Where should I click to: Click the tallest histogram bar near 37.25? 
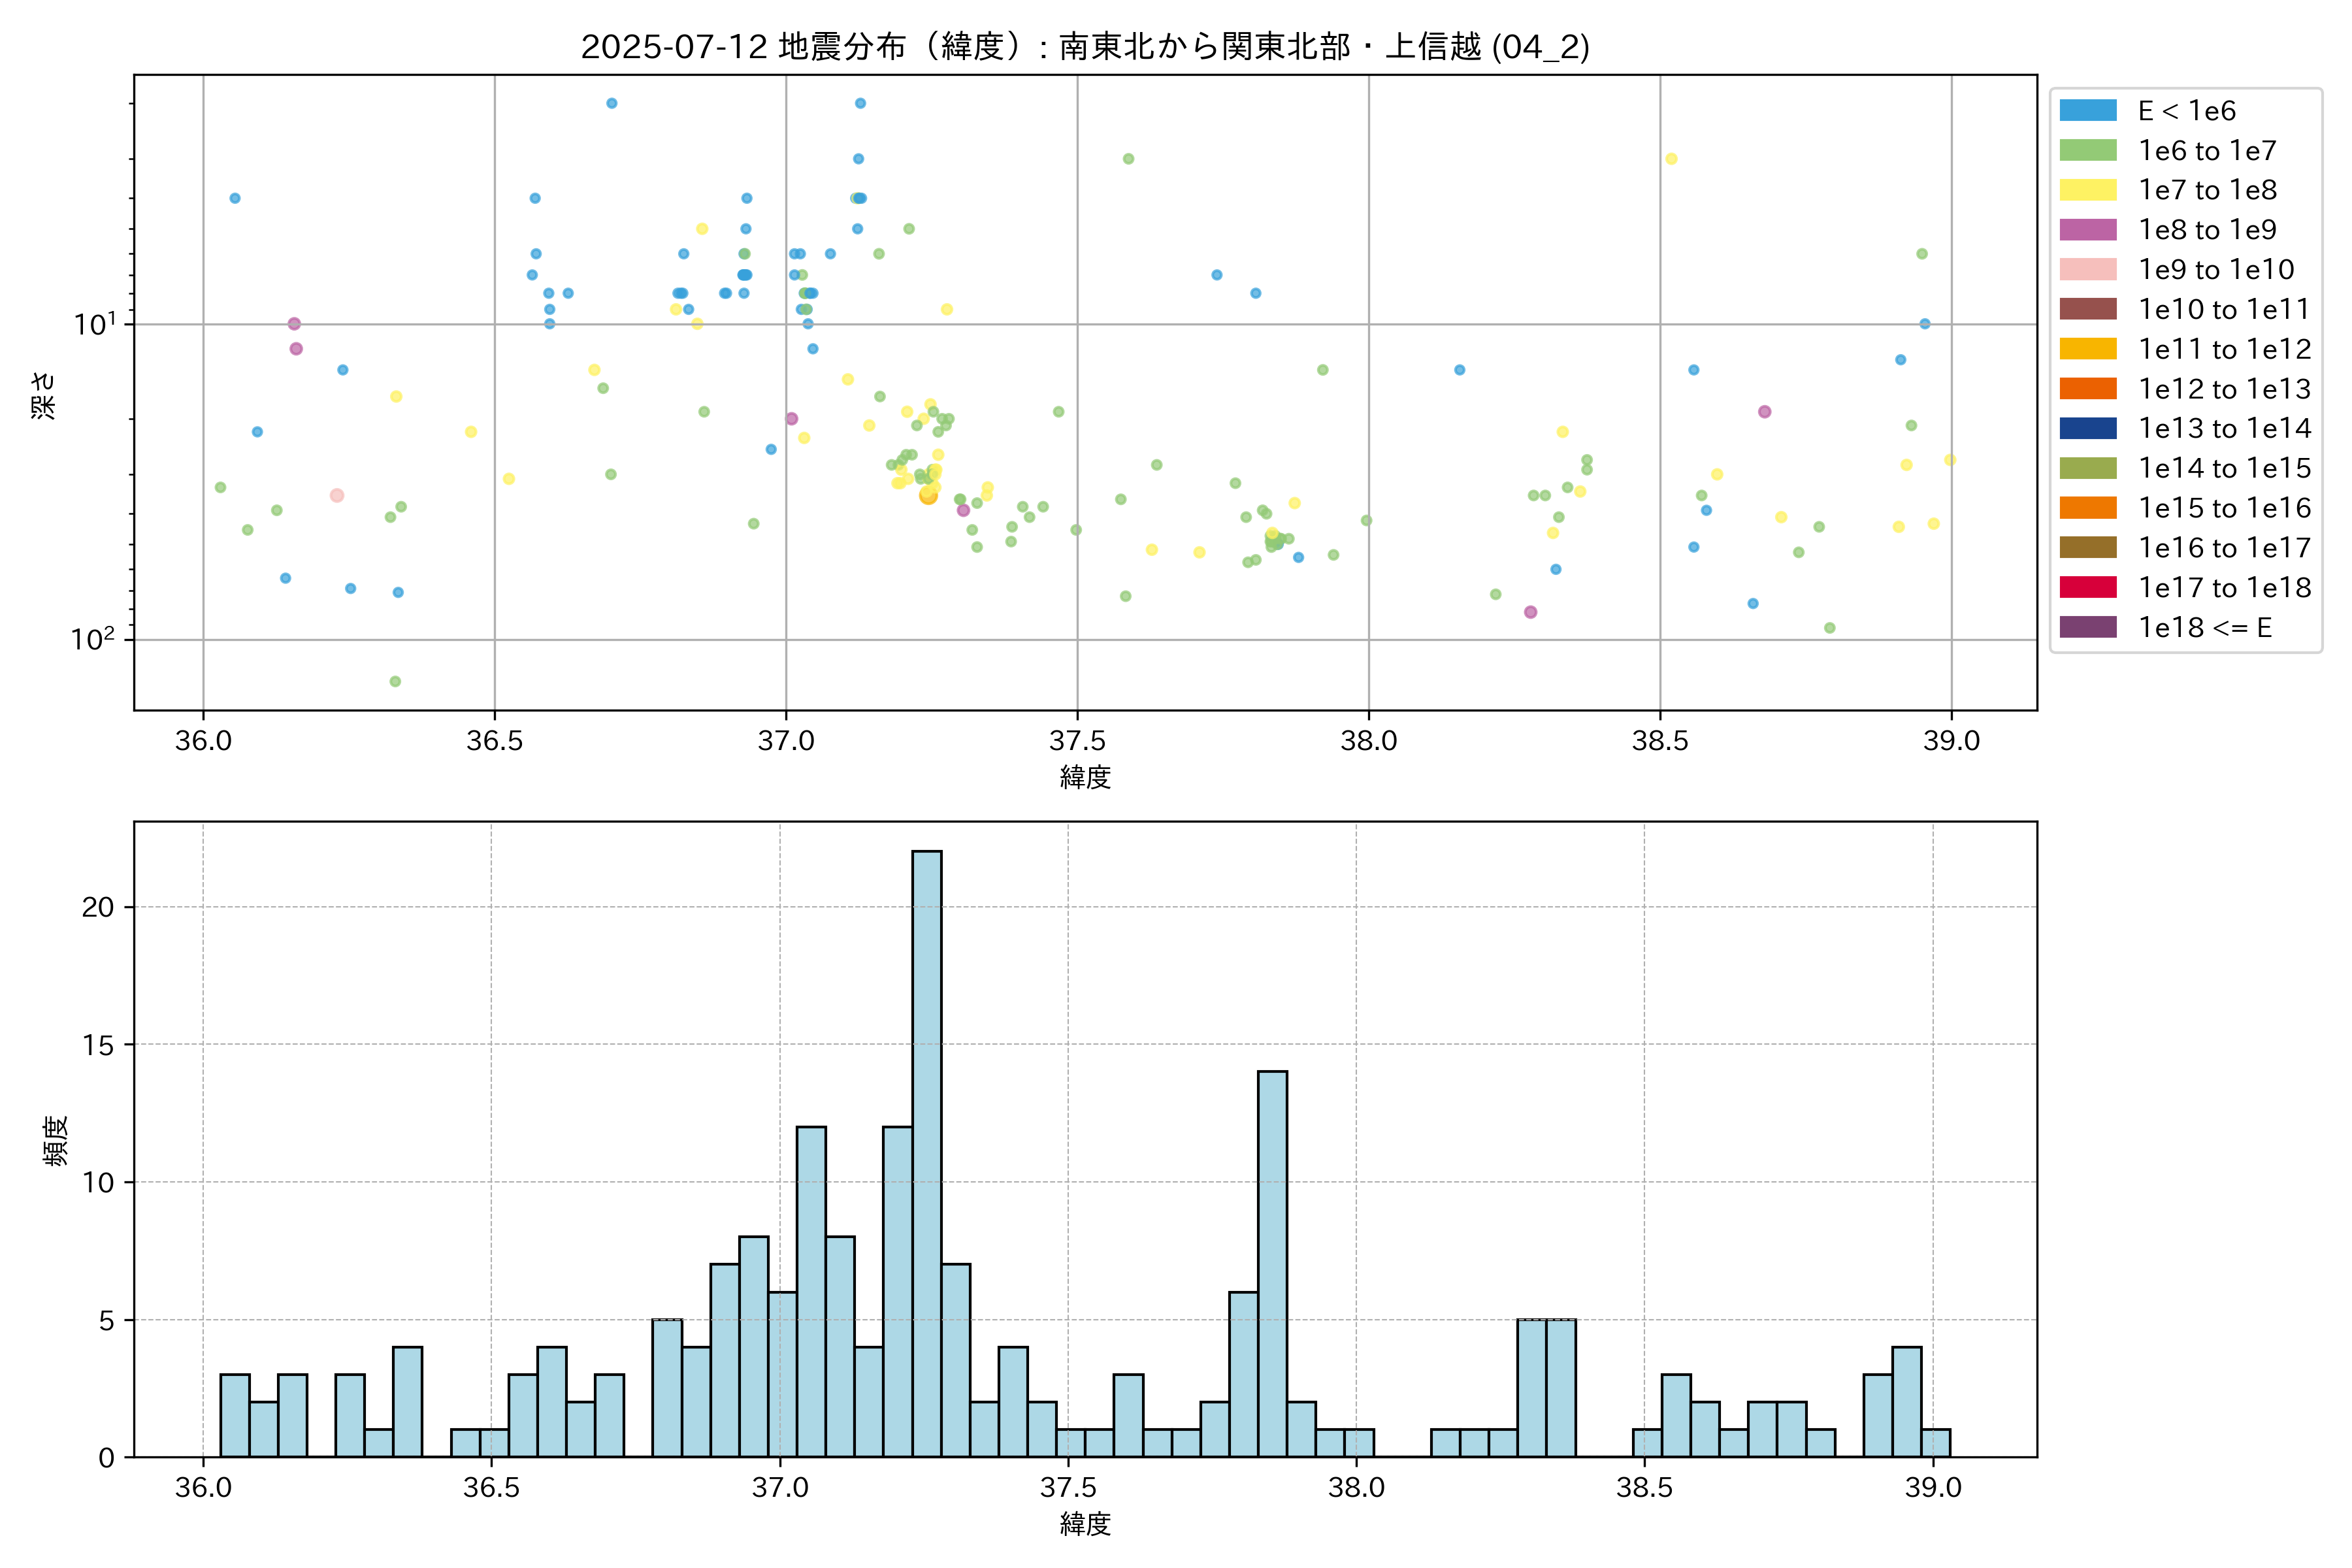(x=926, y=1150)
